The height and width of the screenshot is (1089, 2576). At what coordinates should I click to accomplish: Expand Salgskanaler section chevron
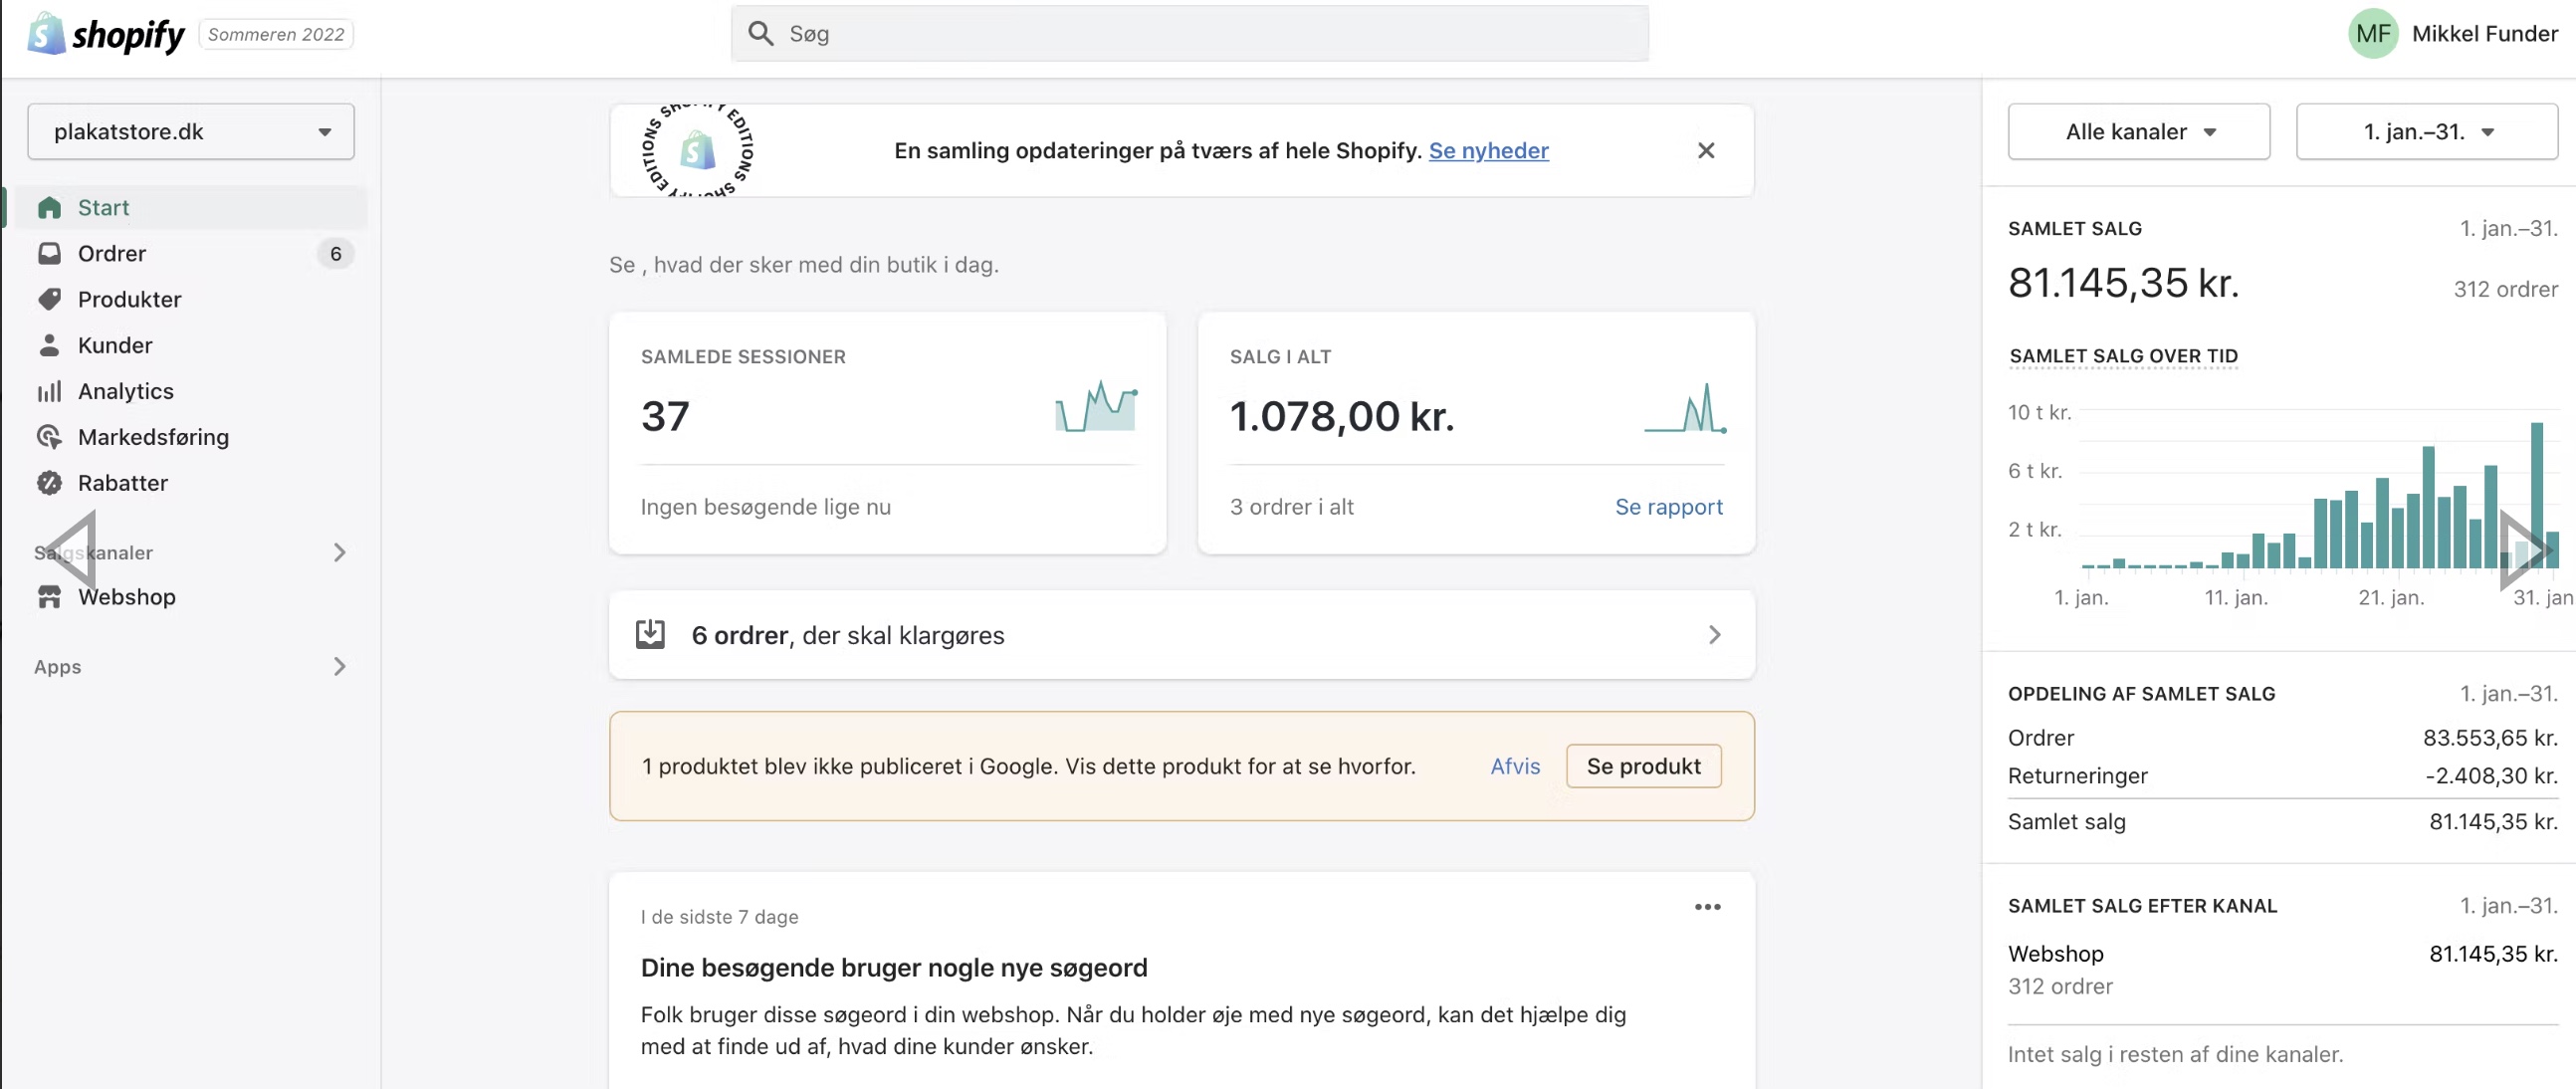(x=339, y=553)
